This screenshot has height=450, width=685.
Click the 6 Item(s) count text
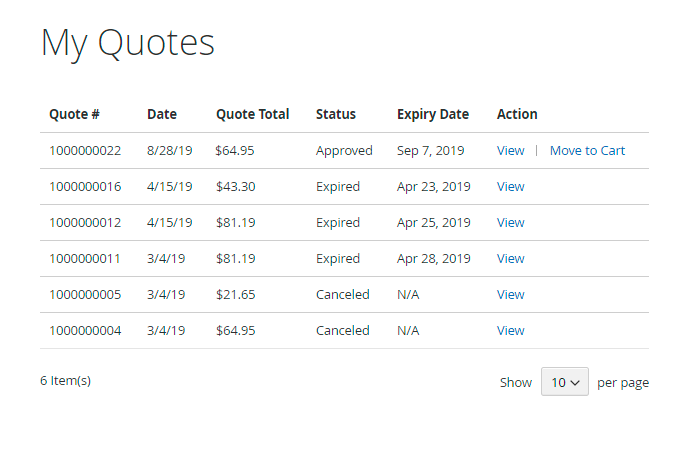pyautogui.click(x=66, y=381)
